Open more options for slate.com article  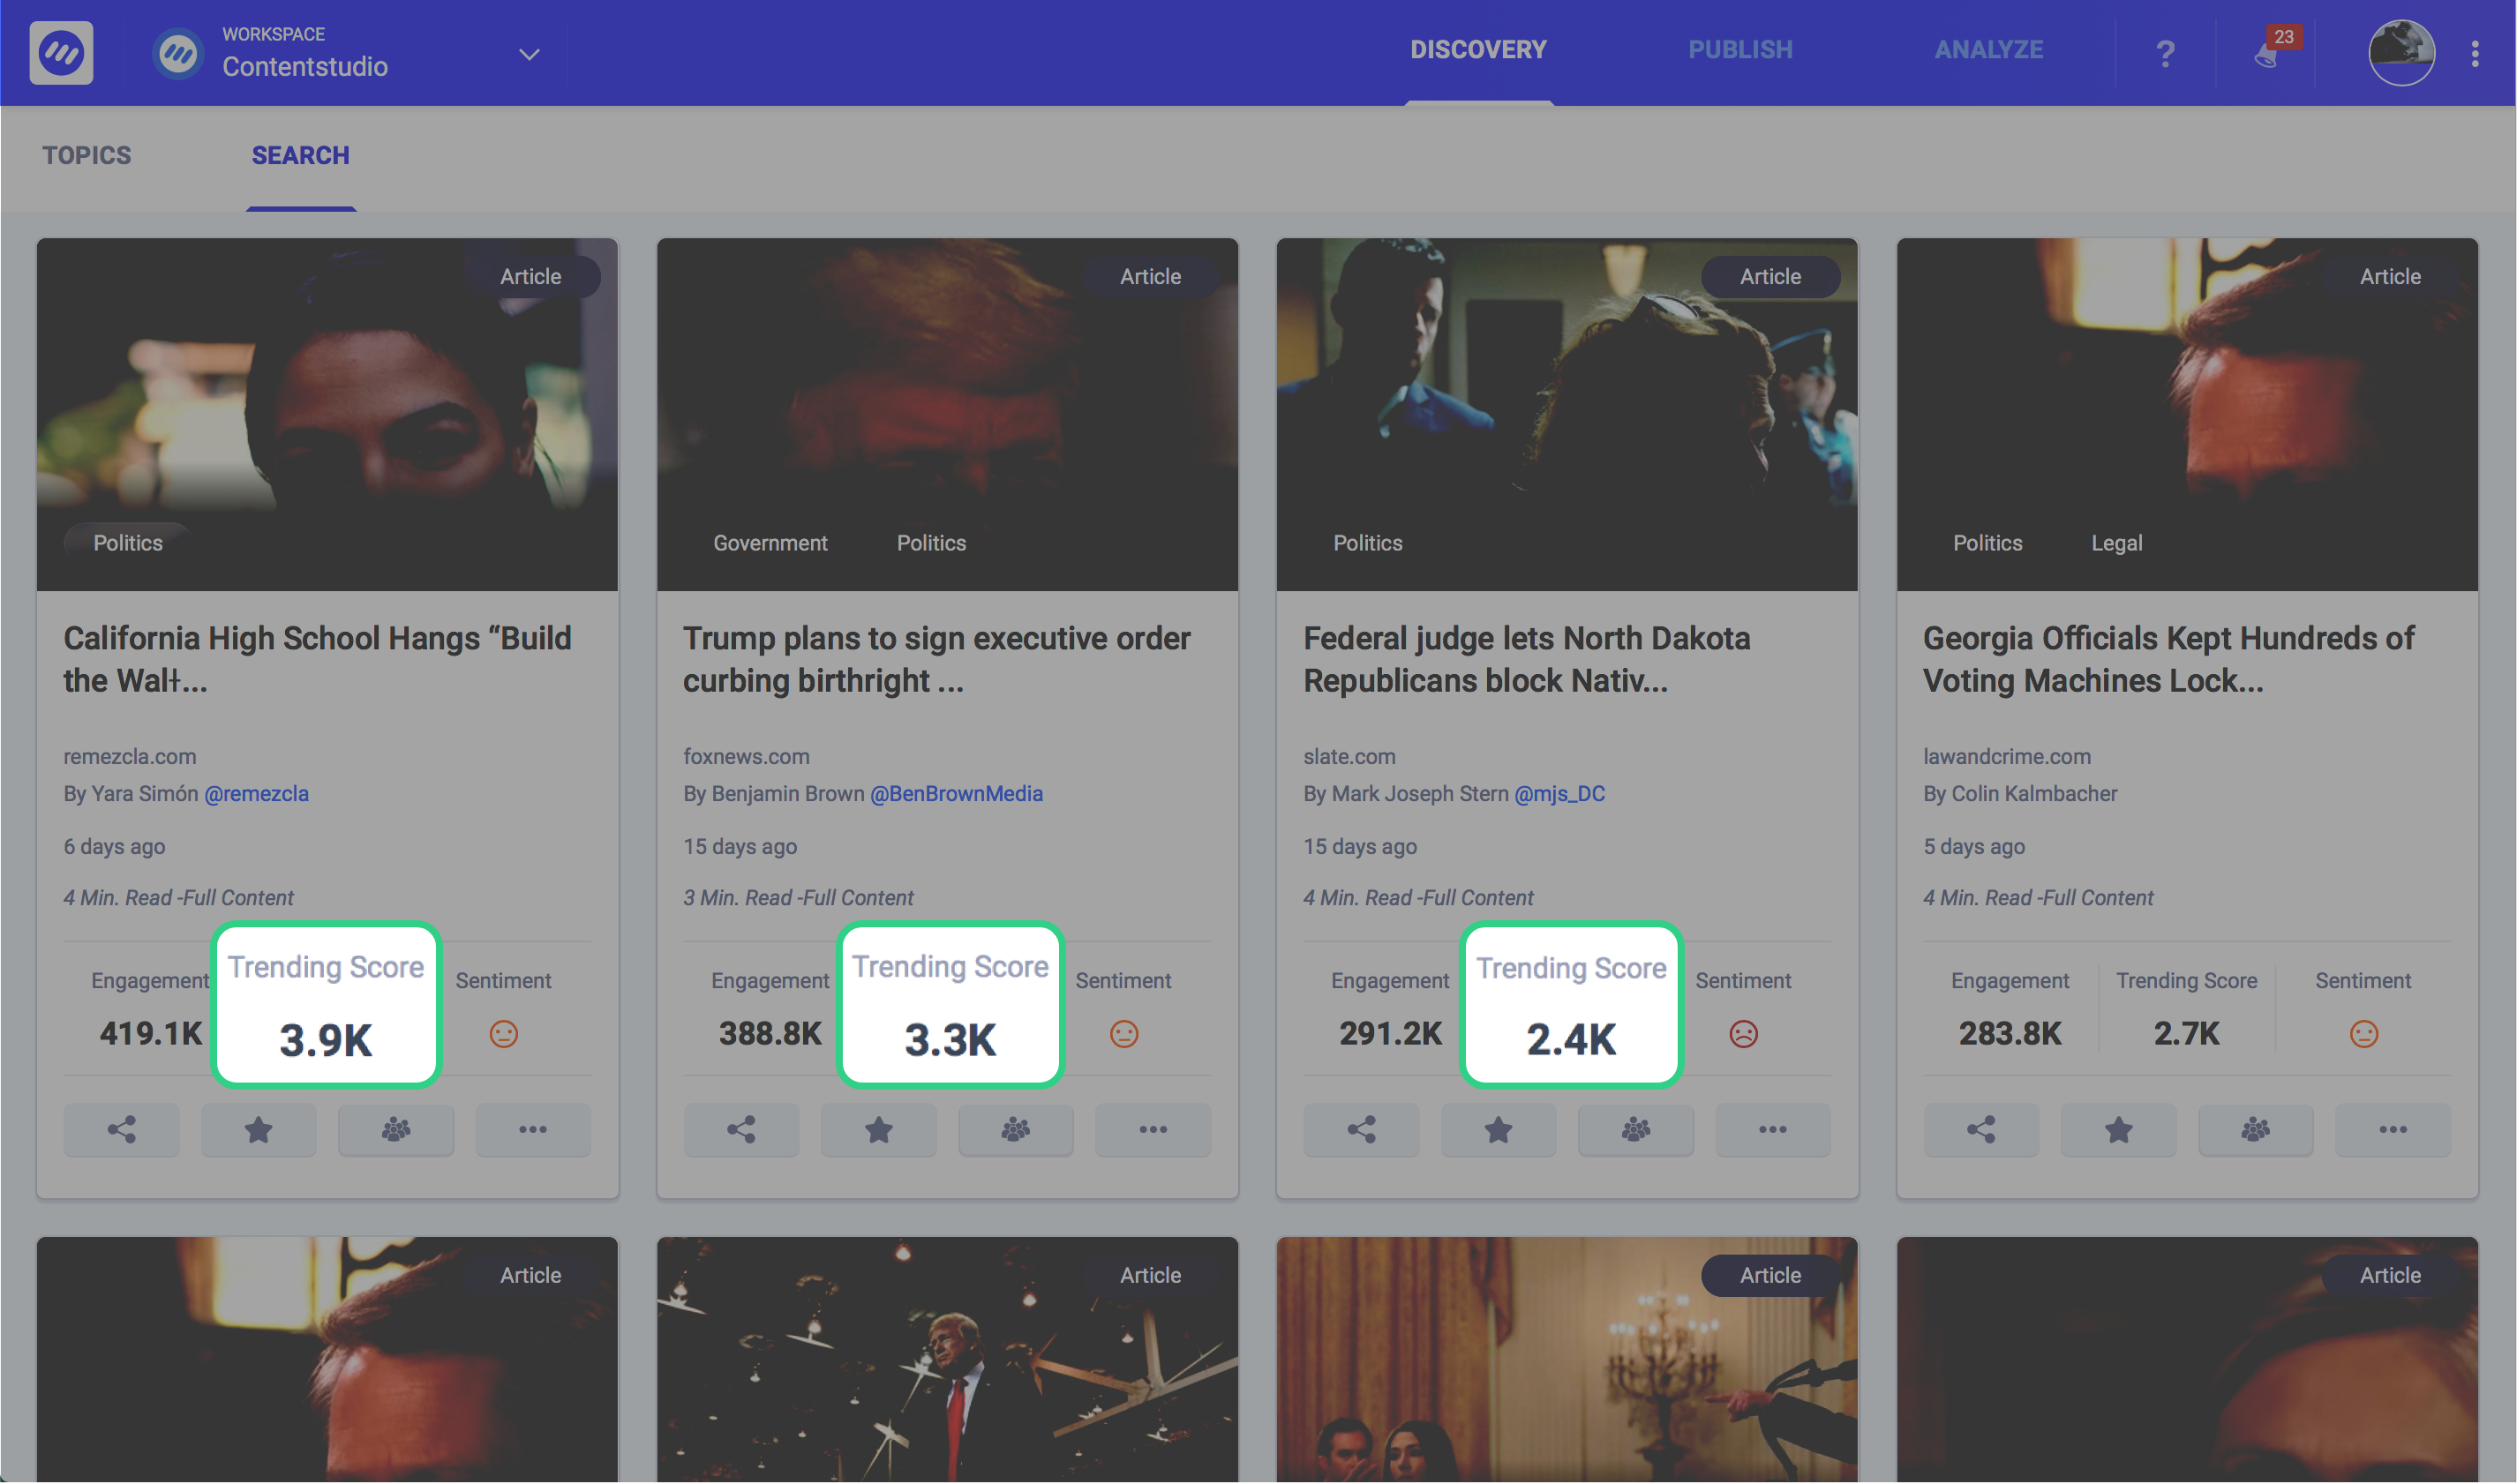tap(1773, 1130)
